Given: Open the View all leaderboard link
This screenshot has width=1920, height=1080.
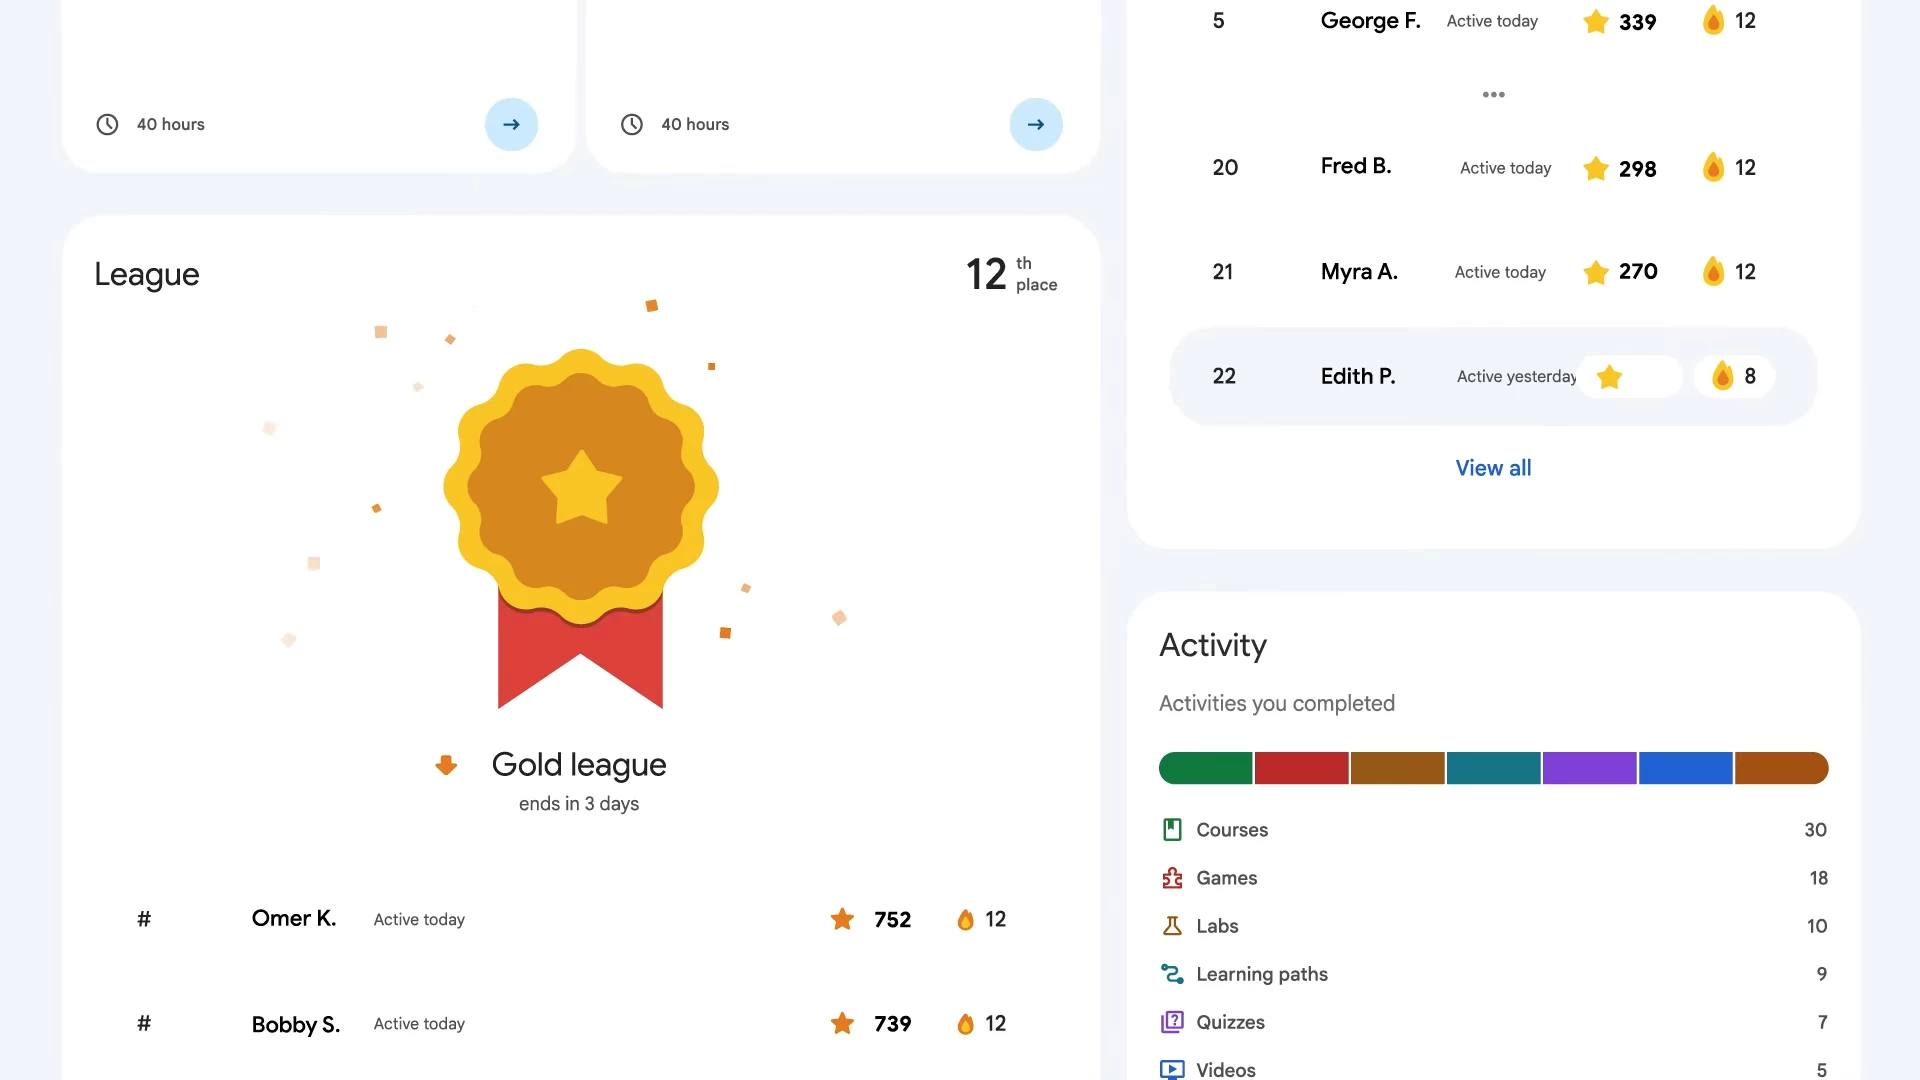Looking at the screenshot, I should pos(1492,467).
